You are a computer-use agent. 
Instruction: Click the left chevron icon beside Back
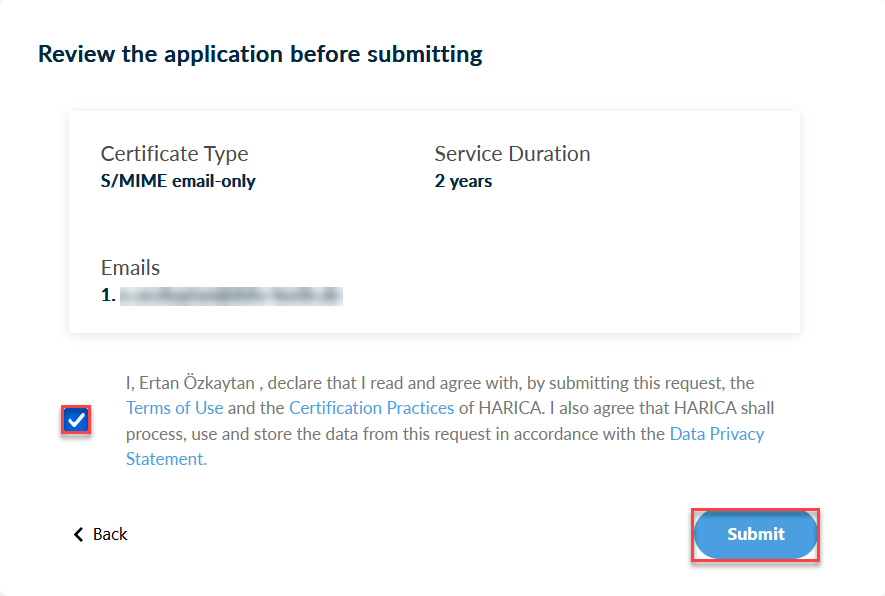coord(78,534)
